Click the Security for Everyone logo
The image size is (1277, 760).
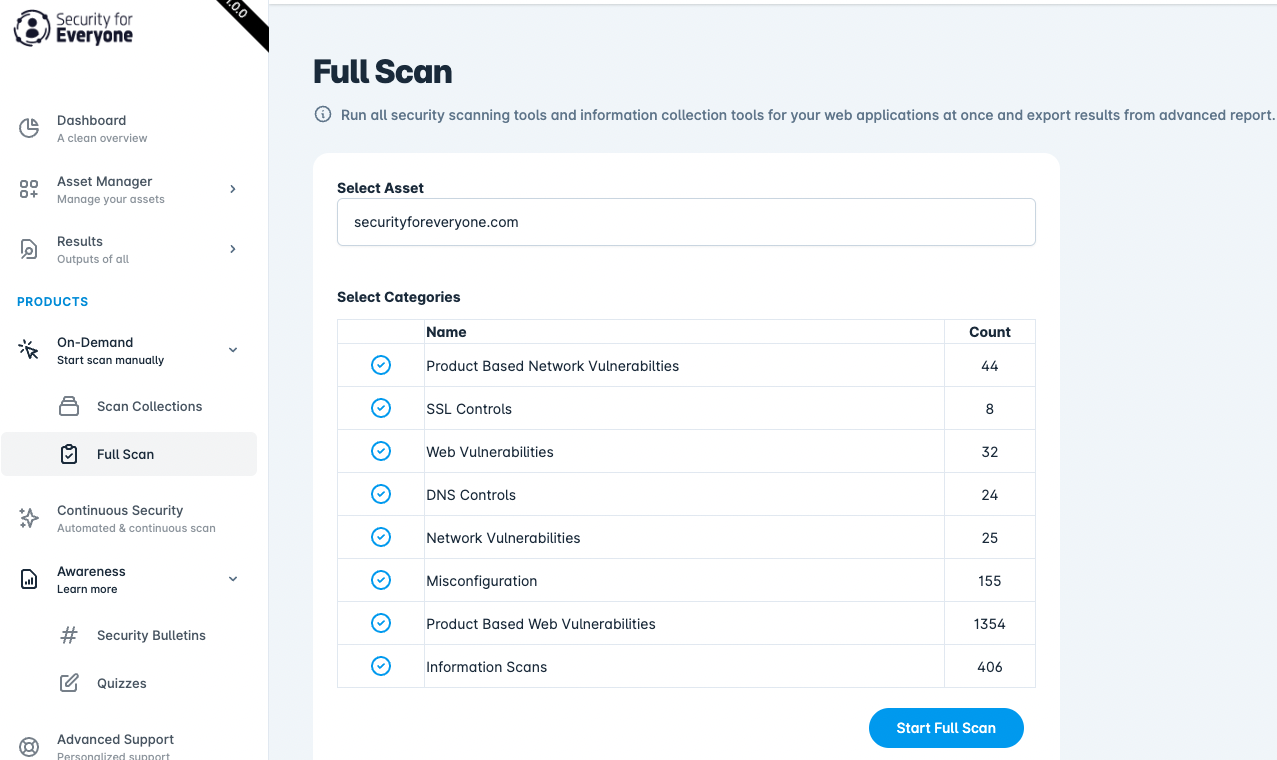click(73, 28)
